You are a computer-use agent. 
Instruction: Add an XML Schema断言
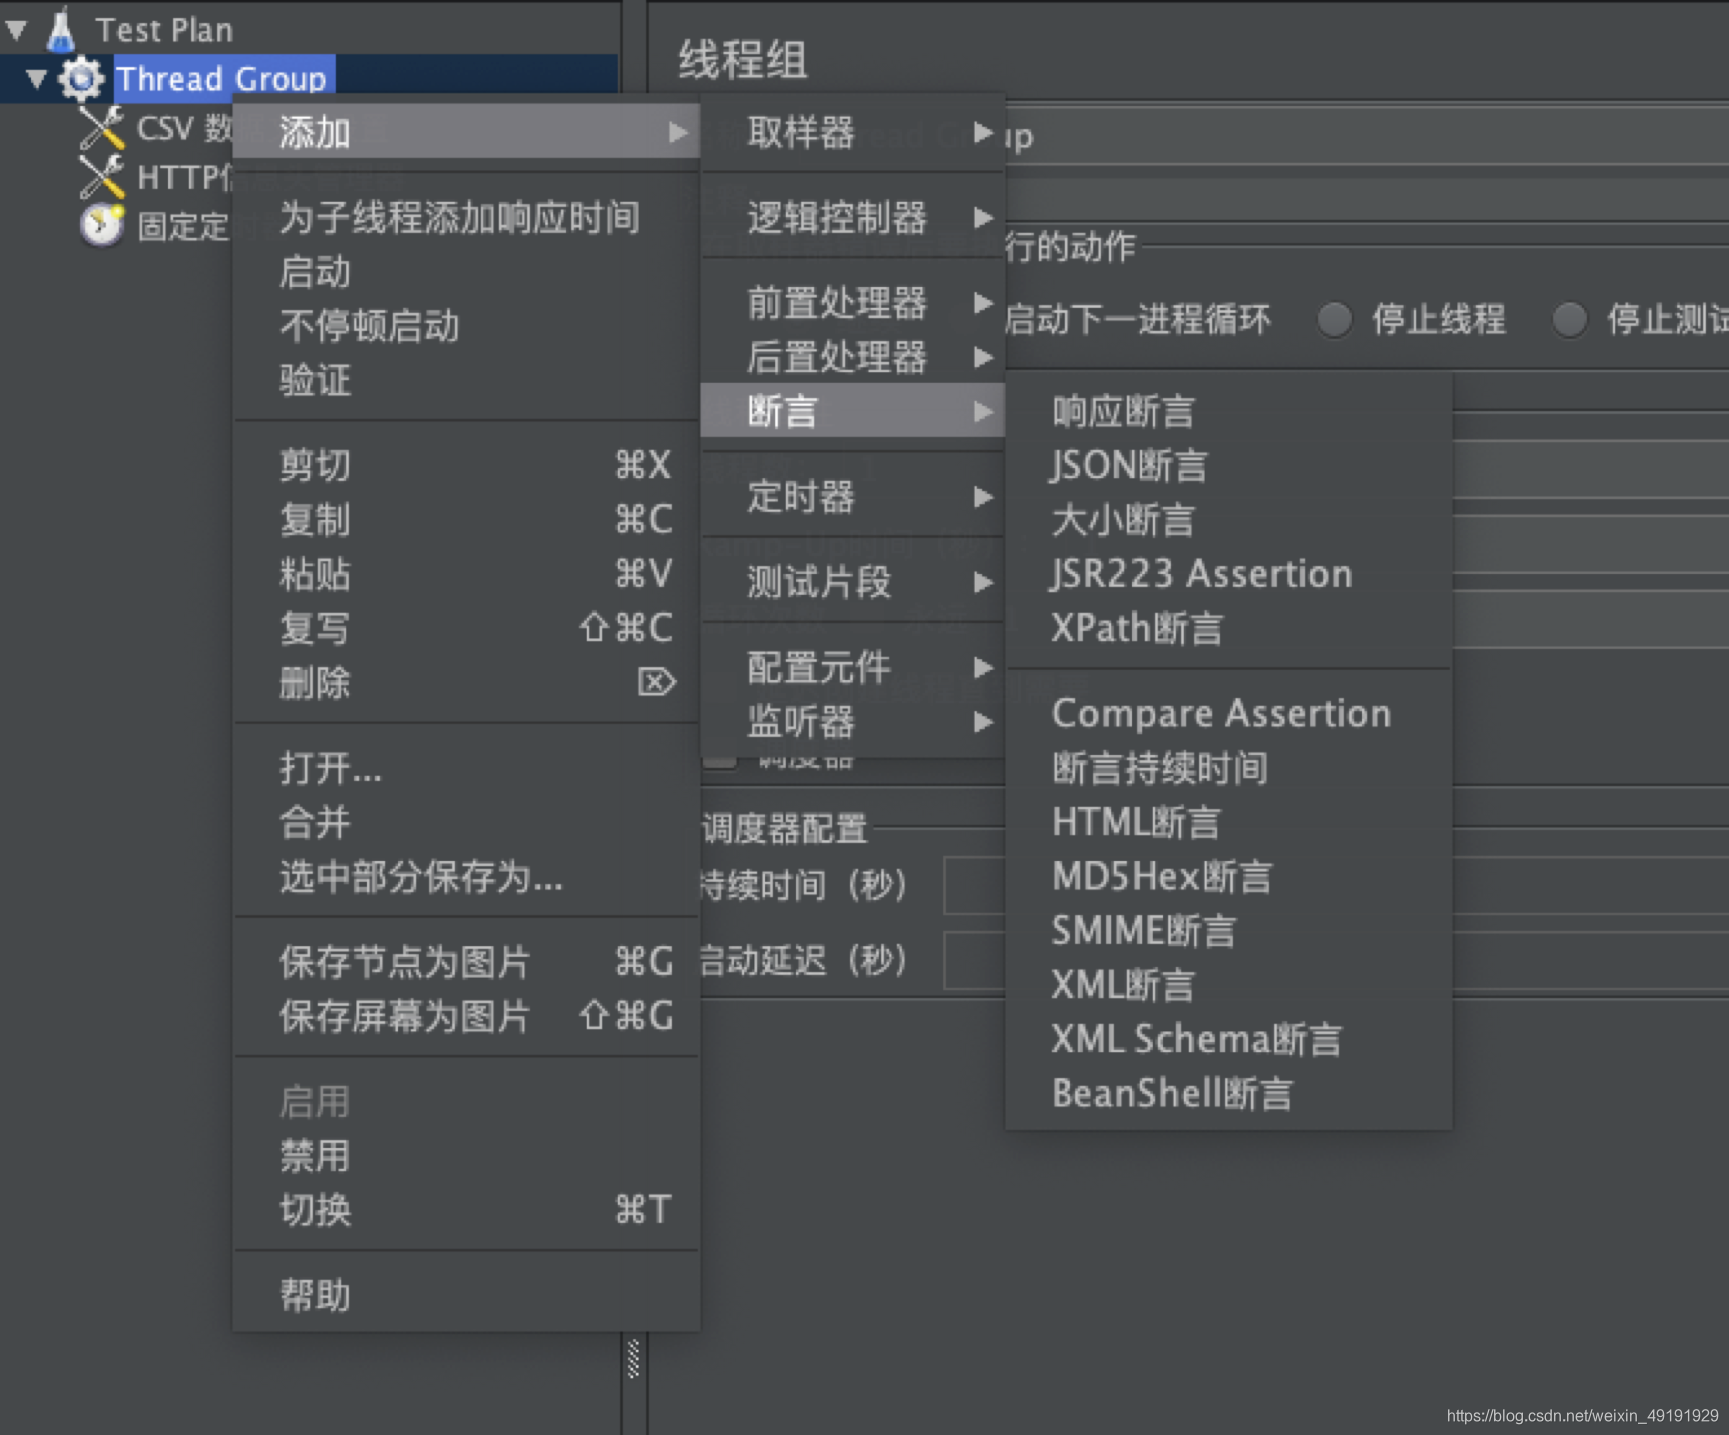click(1229, 1039)
